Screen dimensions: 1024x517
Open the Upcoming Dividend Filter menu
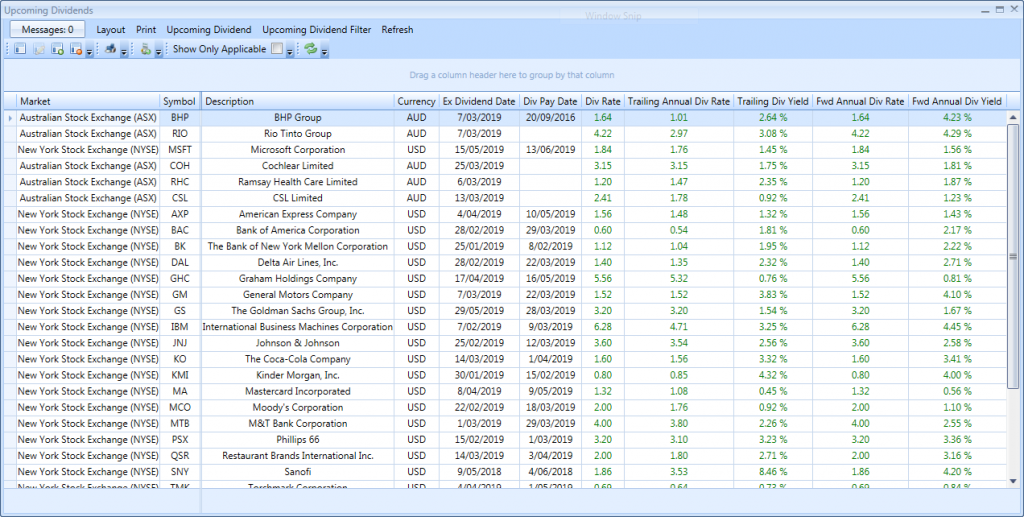click(317, 29)
